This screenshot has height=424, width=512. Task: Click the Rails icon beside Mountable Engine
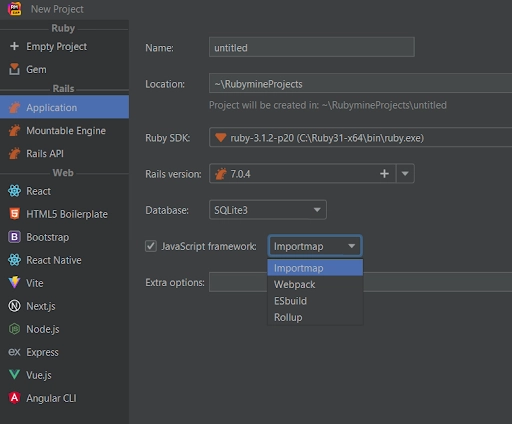(14, 130)
